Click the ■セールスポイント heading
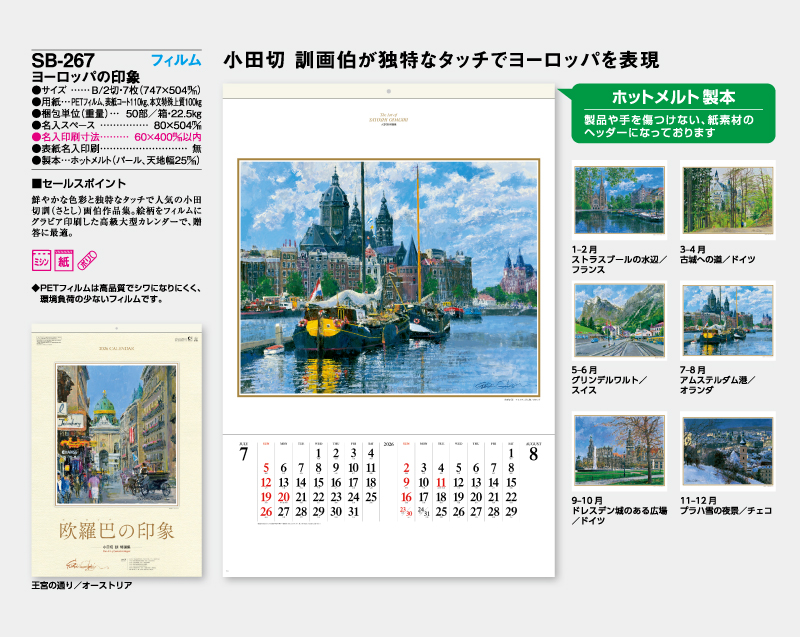 [79, 184]
